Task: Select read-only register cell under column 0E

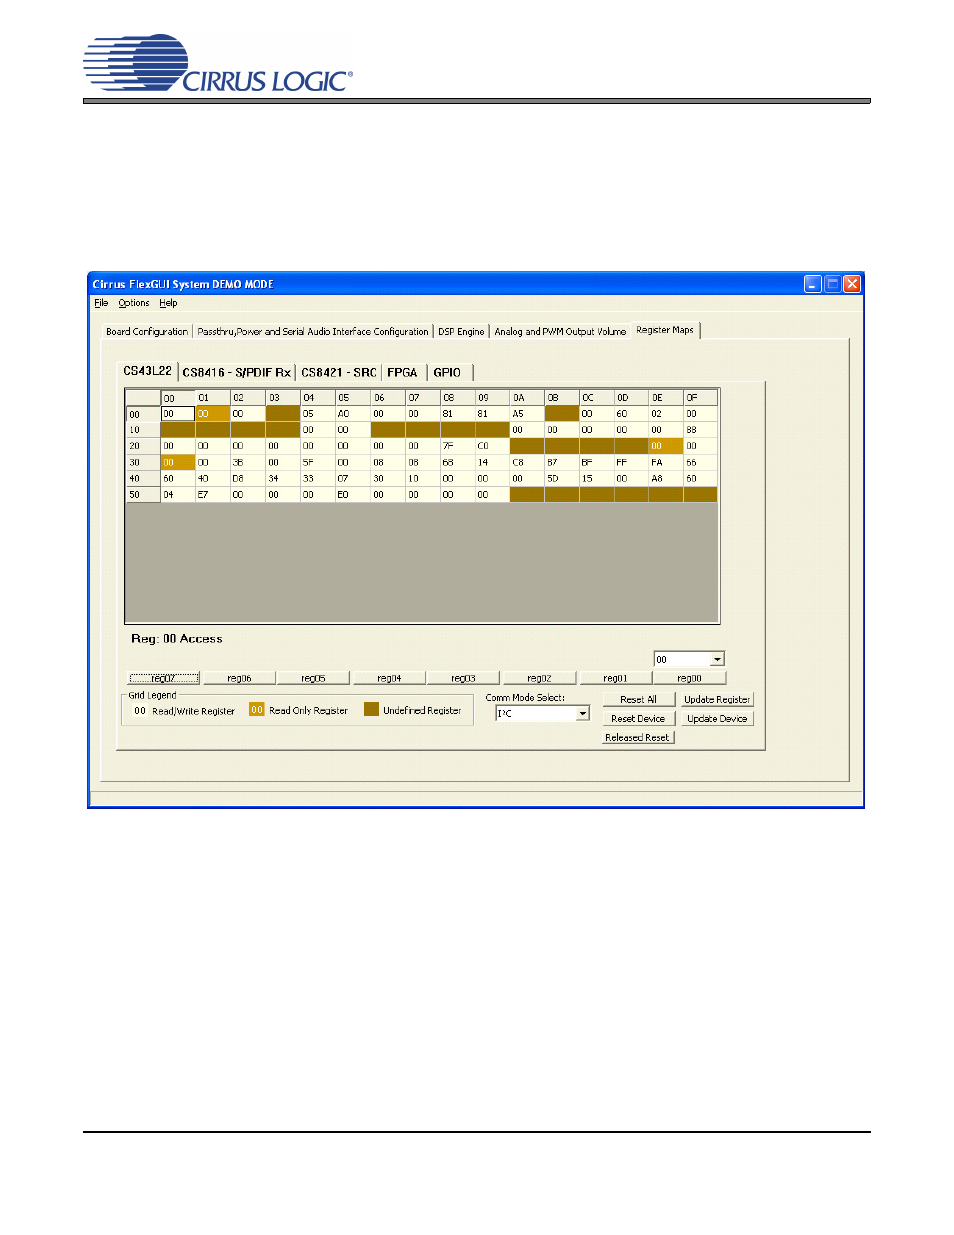Action: (666, 446)
